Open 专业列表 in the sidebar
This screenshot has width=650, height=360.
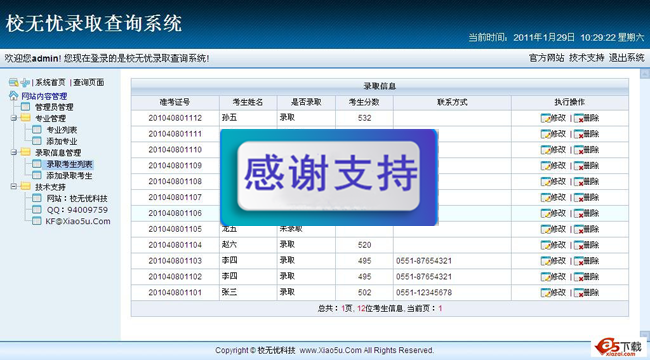tap(61, 130)
